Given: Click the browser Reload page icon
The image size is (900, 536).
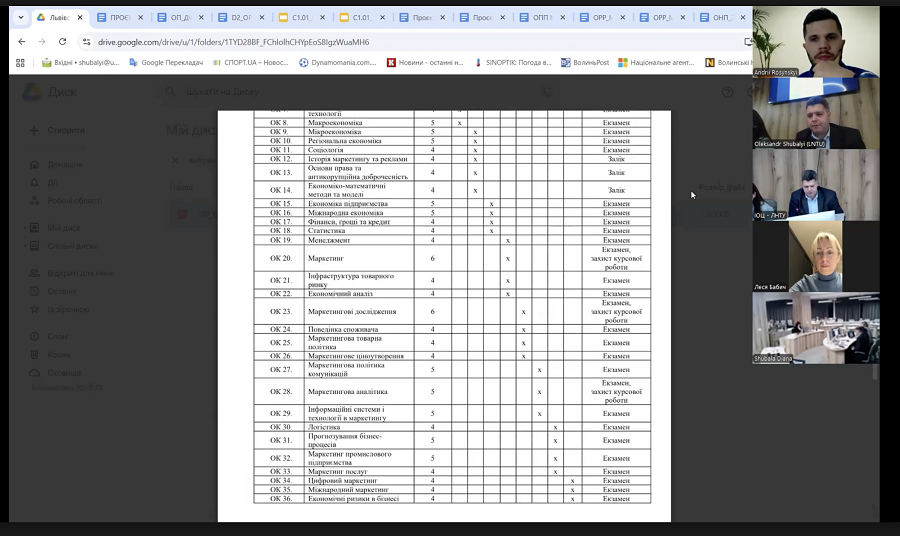Looking at the screenshot, I should [62, 42].
